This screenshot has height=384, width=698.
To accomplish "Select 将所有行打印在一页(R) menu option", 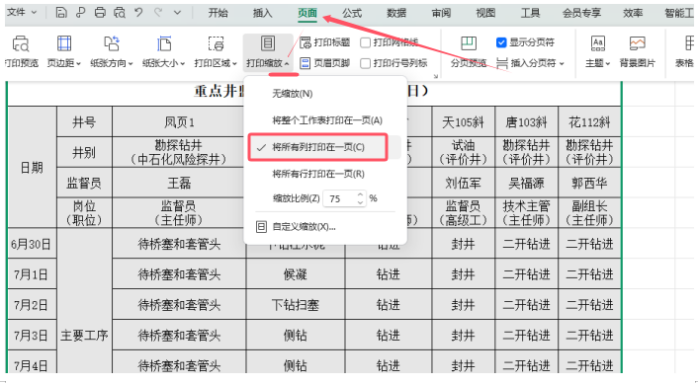I will [x=318, y=174].
